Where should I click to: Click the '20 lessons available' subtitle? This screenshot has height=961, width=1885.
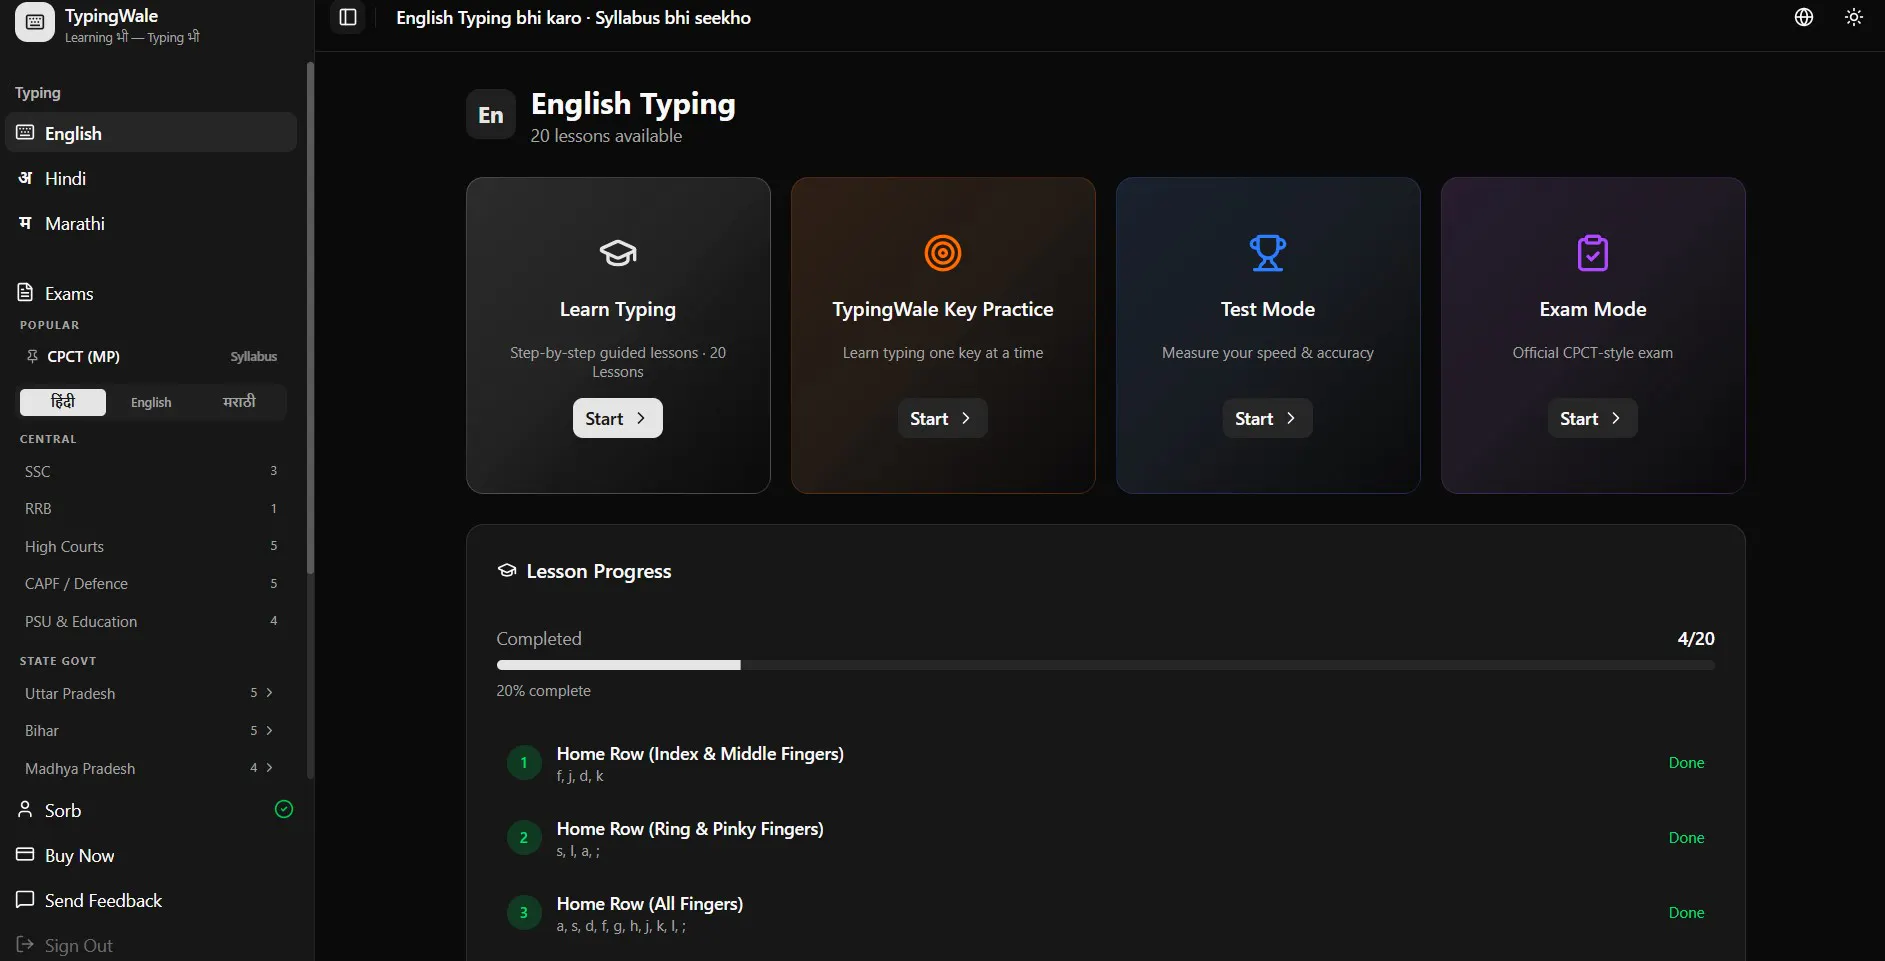[x=606, y=135]
